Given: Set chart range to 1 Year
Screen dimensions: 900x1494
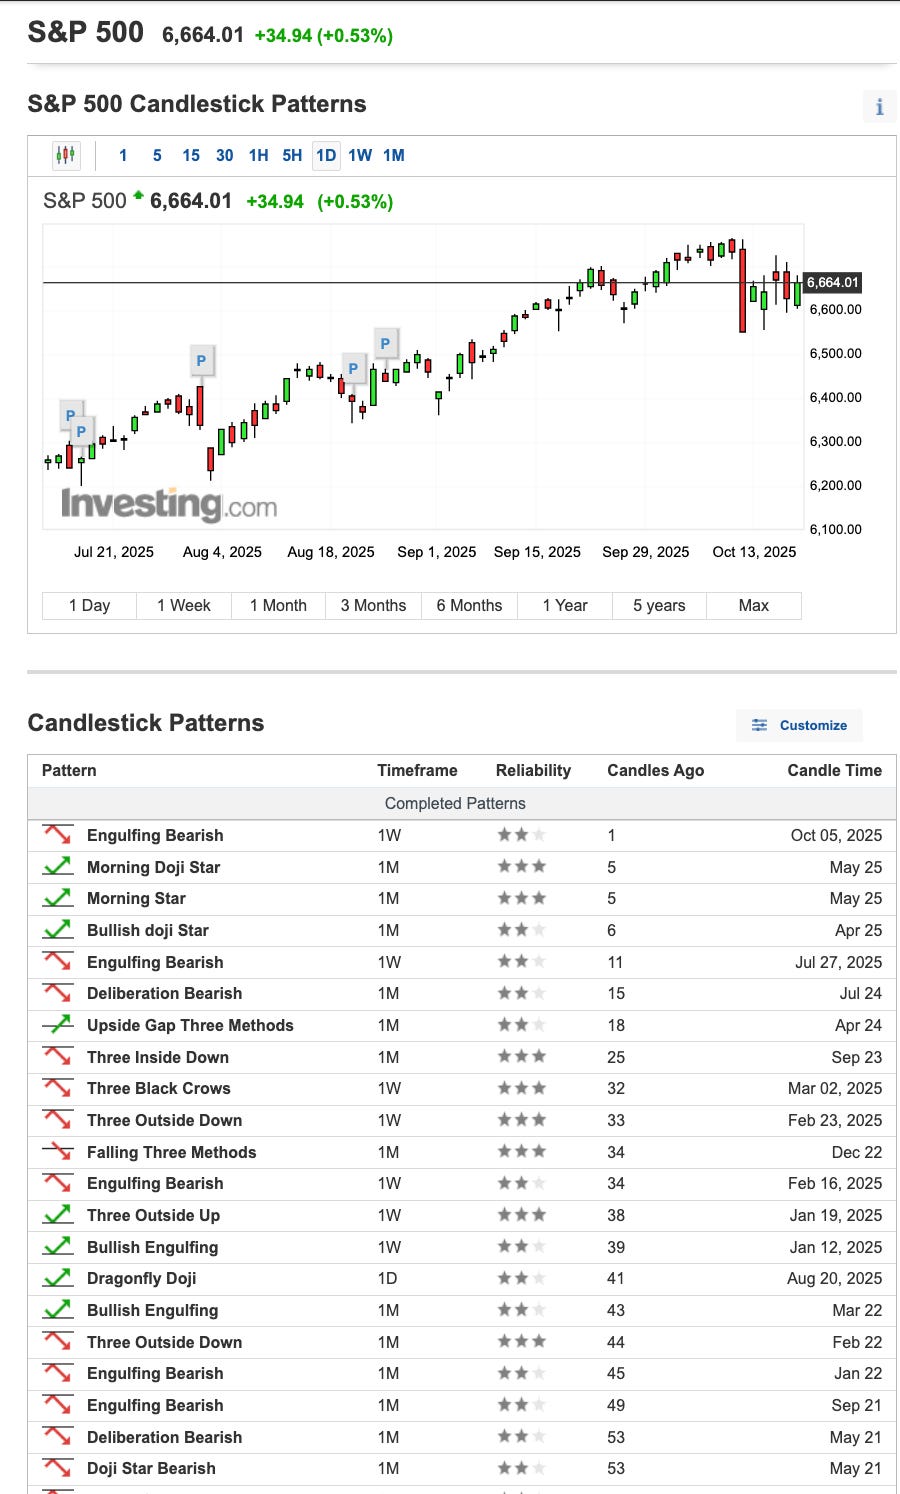Looking at the screenshot, I should click(x=565, y=606).
